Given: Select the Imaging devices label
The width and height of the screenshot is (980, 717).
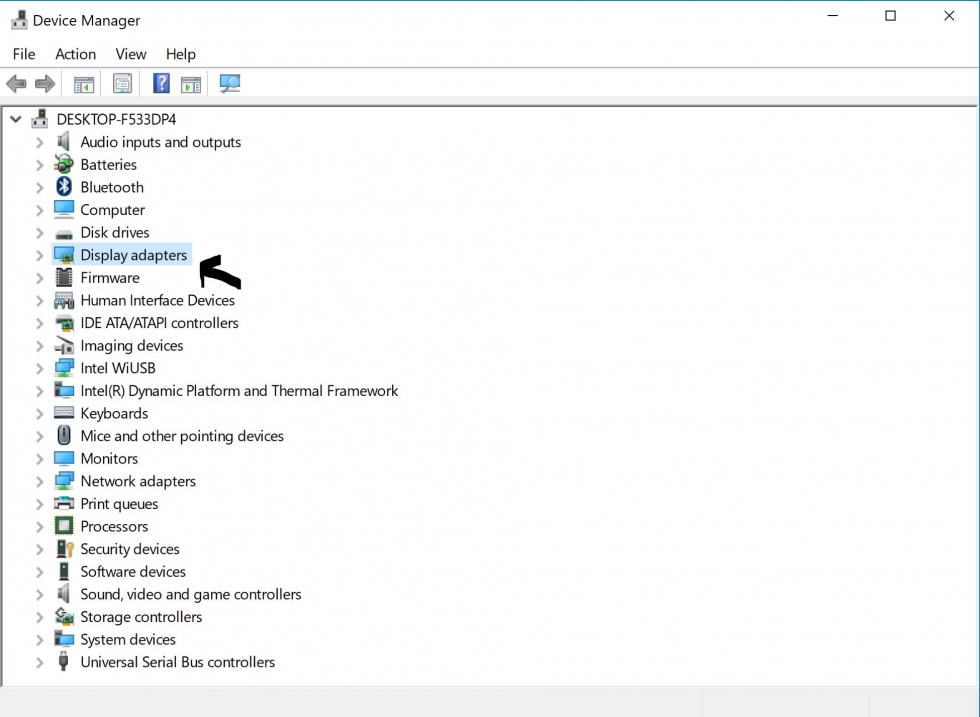Looking at the screenshot, I should pyautogui.click(x=132, y=346).
